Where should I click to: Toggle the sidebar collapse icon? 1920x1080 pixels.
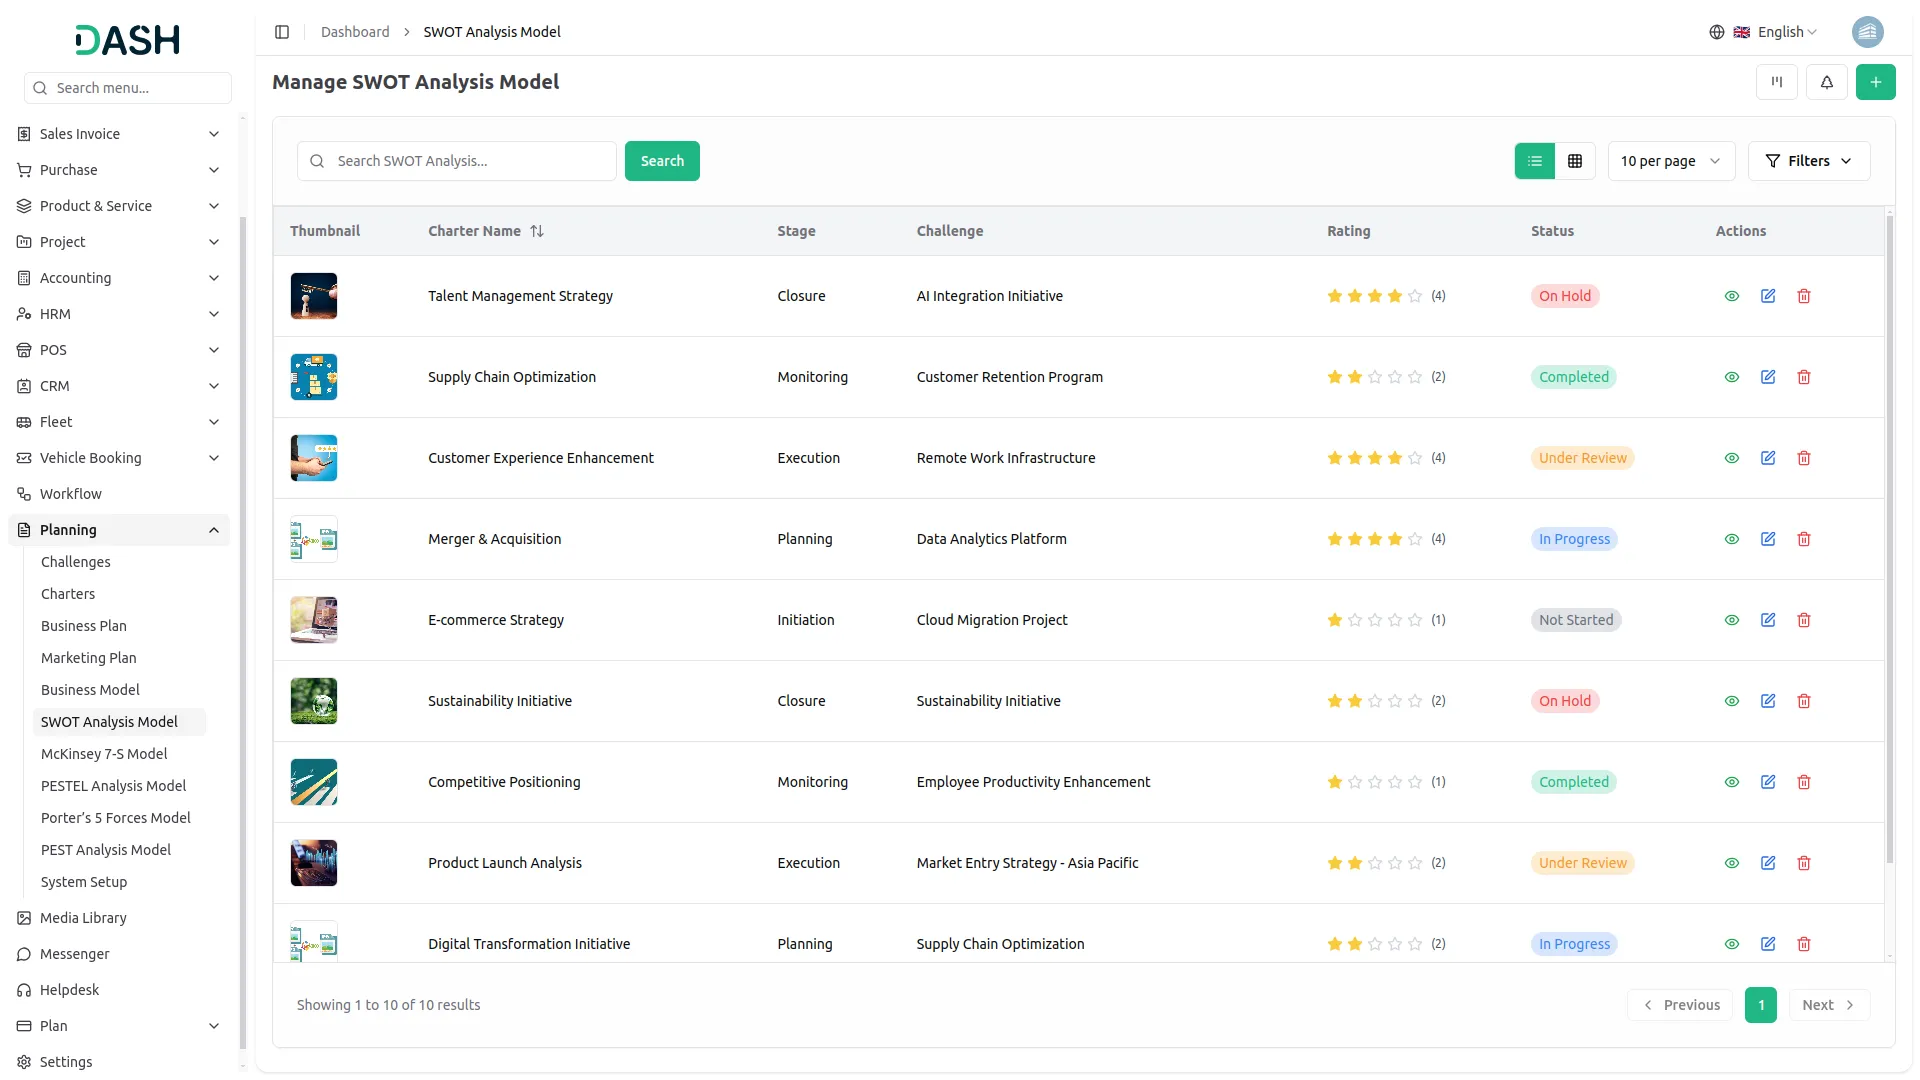tap(282, 32)
